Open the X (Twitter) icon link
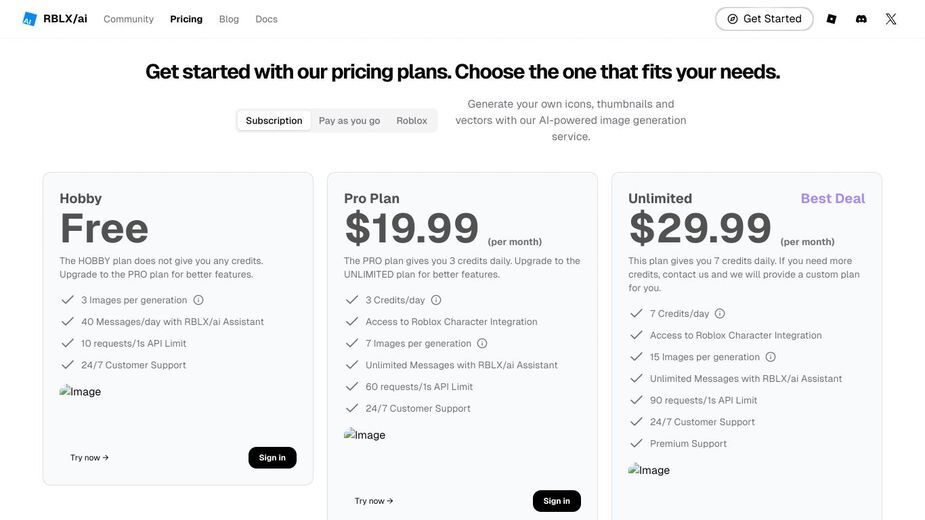The width and height of the screenshot is (925, 520). point(891,19)
